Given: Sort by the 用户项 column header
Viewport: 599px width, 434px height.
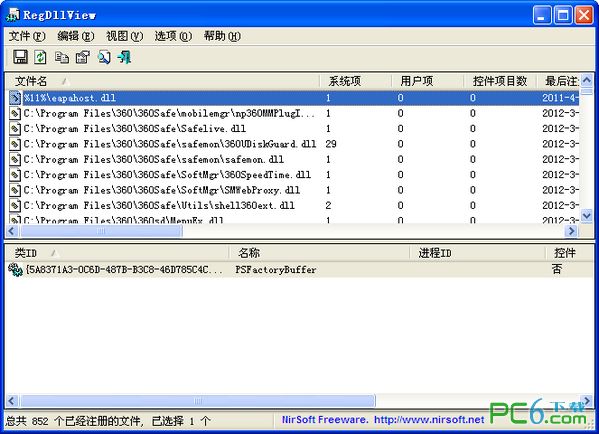Looking at the screenshot, I should point(428,81).
